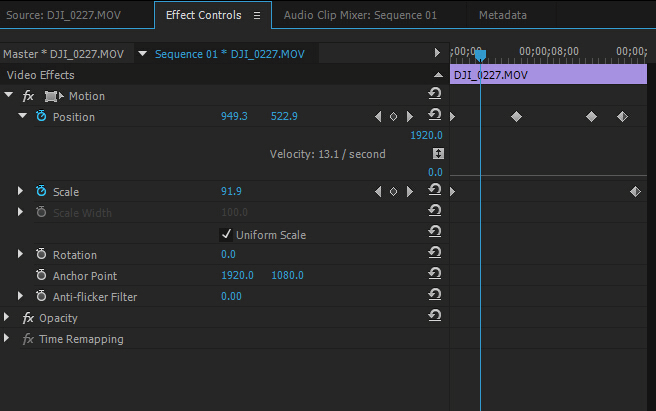The height and width of the screenshot is (411, 656).
Task: Toggle the Motion fx effect on/off
Action: 28,96
